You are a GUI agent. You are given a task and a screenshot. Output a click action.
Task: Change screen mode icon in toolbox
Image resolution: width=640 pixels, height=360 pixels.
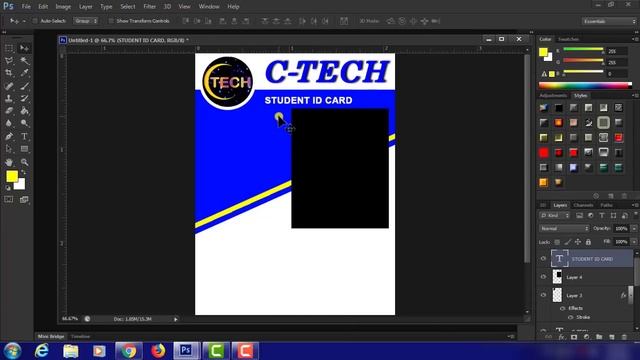(x=24, y=200)
